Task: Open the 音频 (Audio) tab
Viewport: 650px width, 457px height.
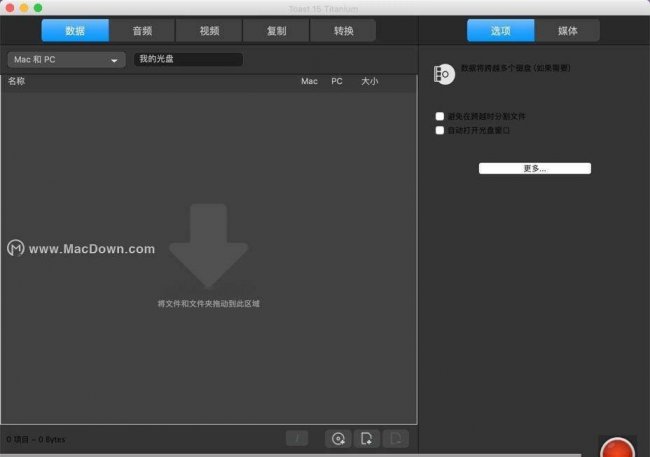Action: (x=142, y=30)
